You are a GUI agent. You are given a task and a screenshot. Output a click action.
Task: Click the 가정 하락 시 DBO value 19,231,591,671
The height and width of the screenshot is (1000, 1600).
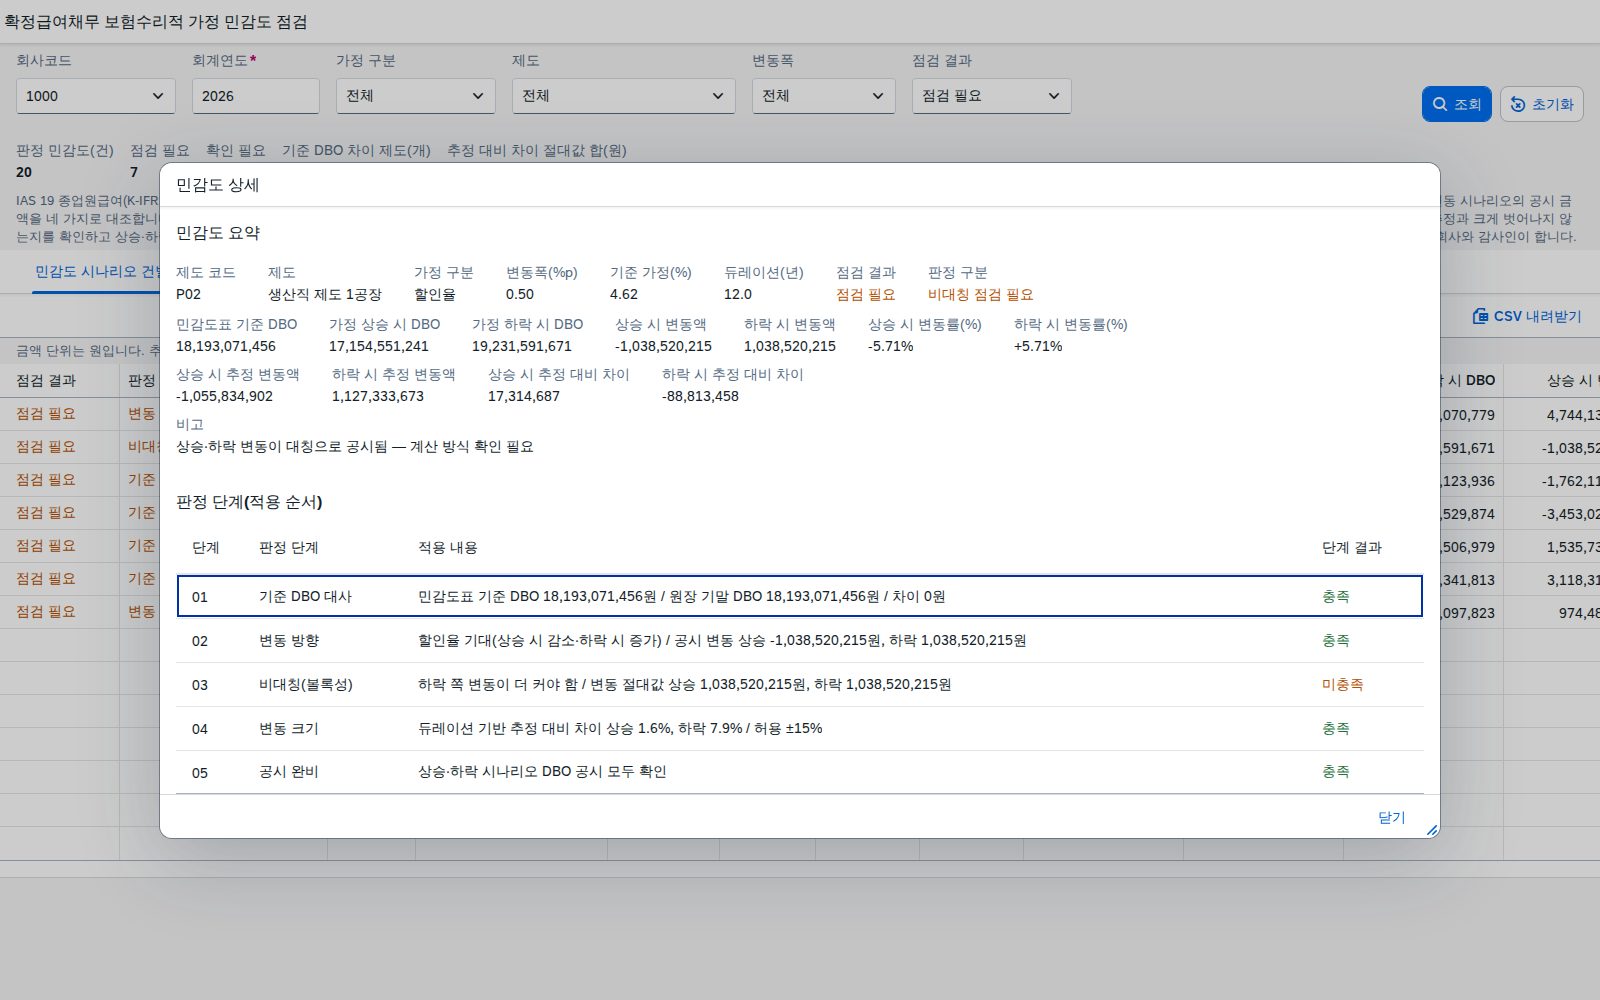coord(522,346)
